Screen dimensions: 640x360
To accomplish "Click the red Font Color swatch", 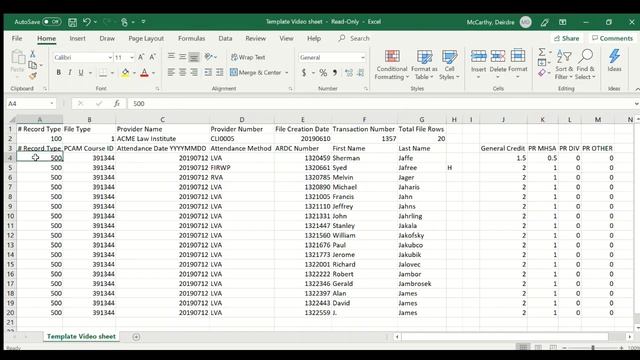I will [x=144, y=73].
